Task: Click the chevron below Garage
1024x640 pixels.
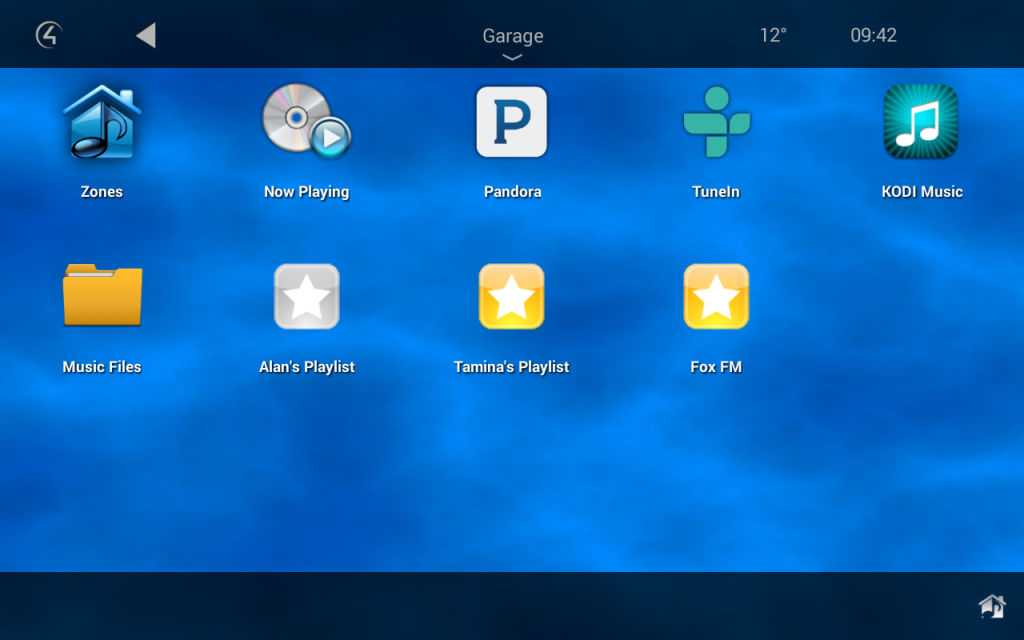Action: [513, 57]
